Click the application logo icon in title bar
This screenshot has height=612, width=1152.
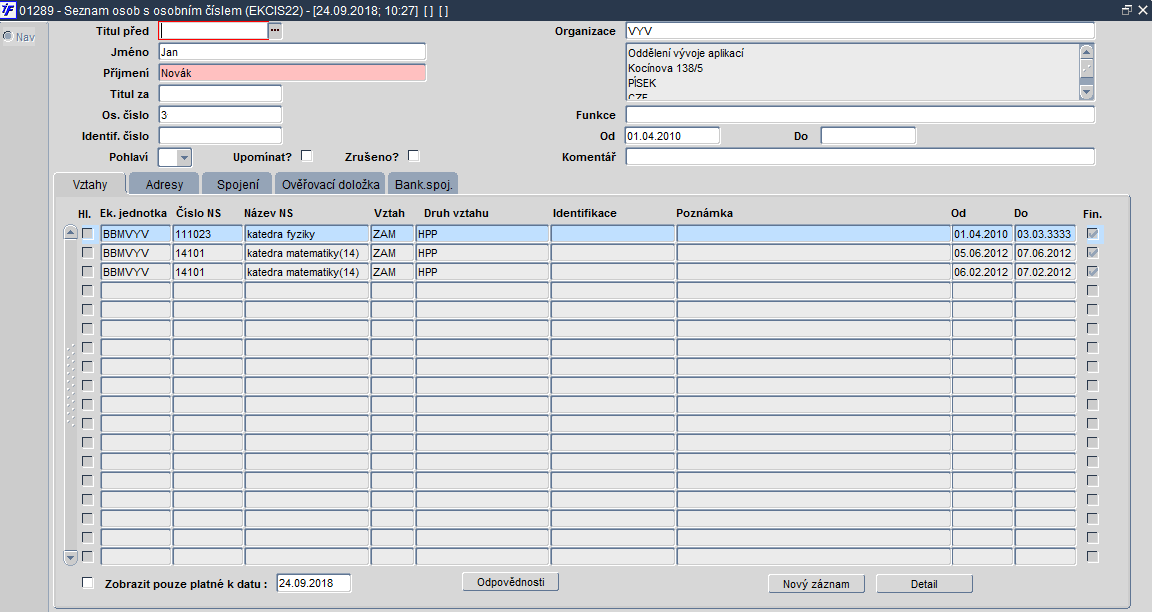point(9,10)
